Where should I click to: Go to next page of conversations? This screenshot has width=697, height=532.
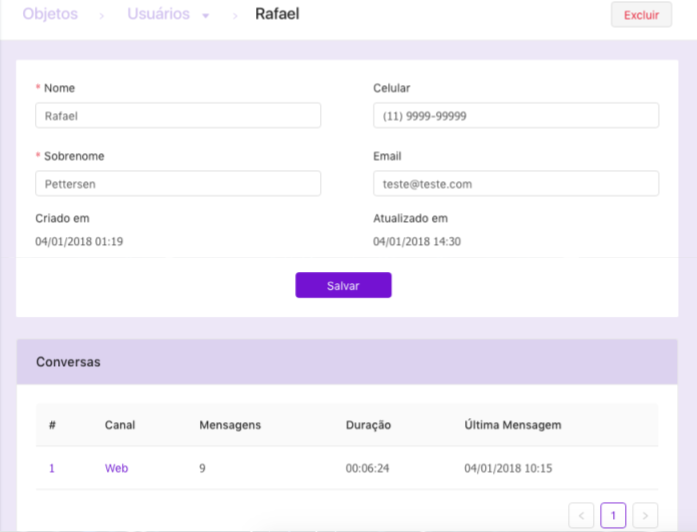click(x=646, y=515)
